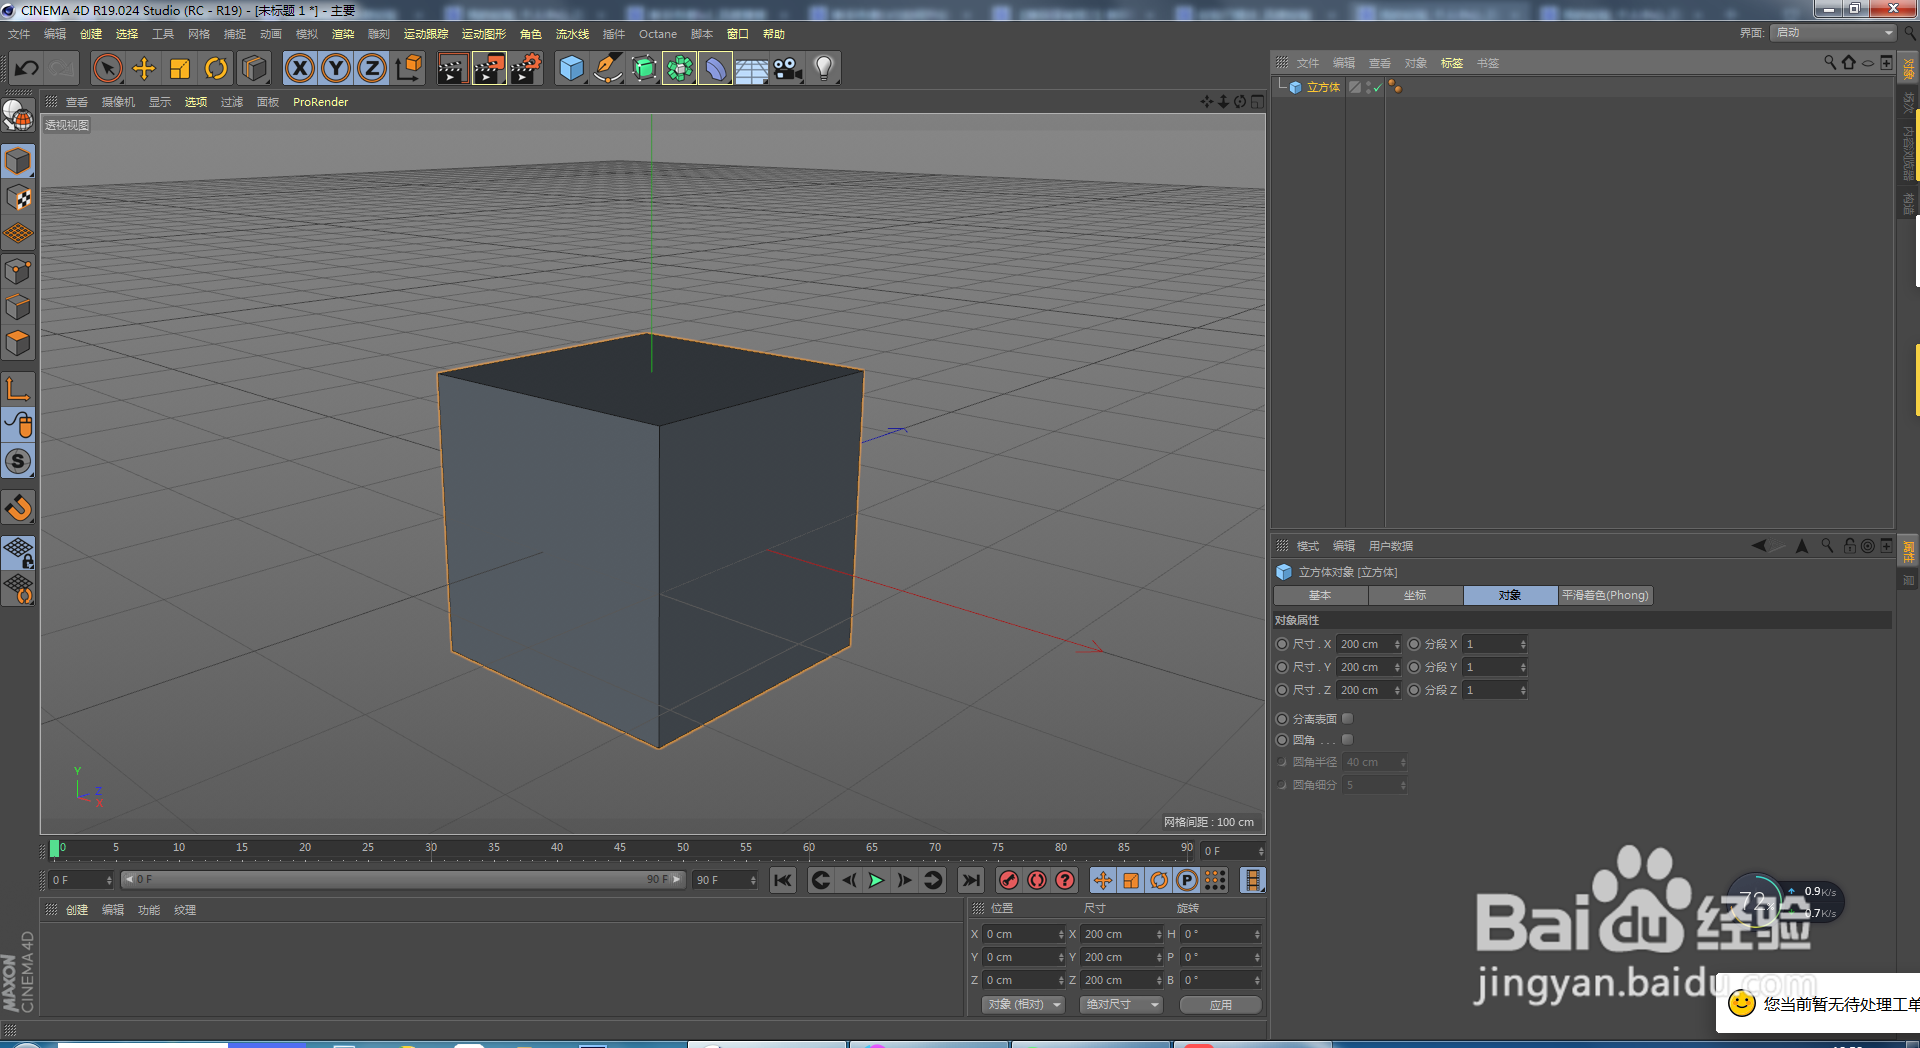Viewport: 1920px width, 1048px height.
Task: Select the Phong tag on 立方体
Action: coord(1395,88)
